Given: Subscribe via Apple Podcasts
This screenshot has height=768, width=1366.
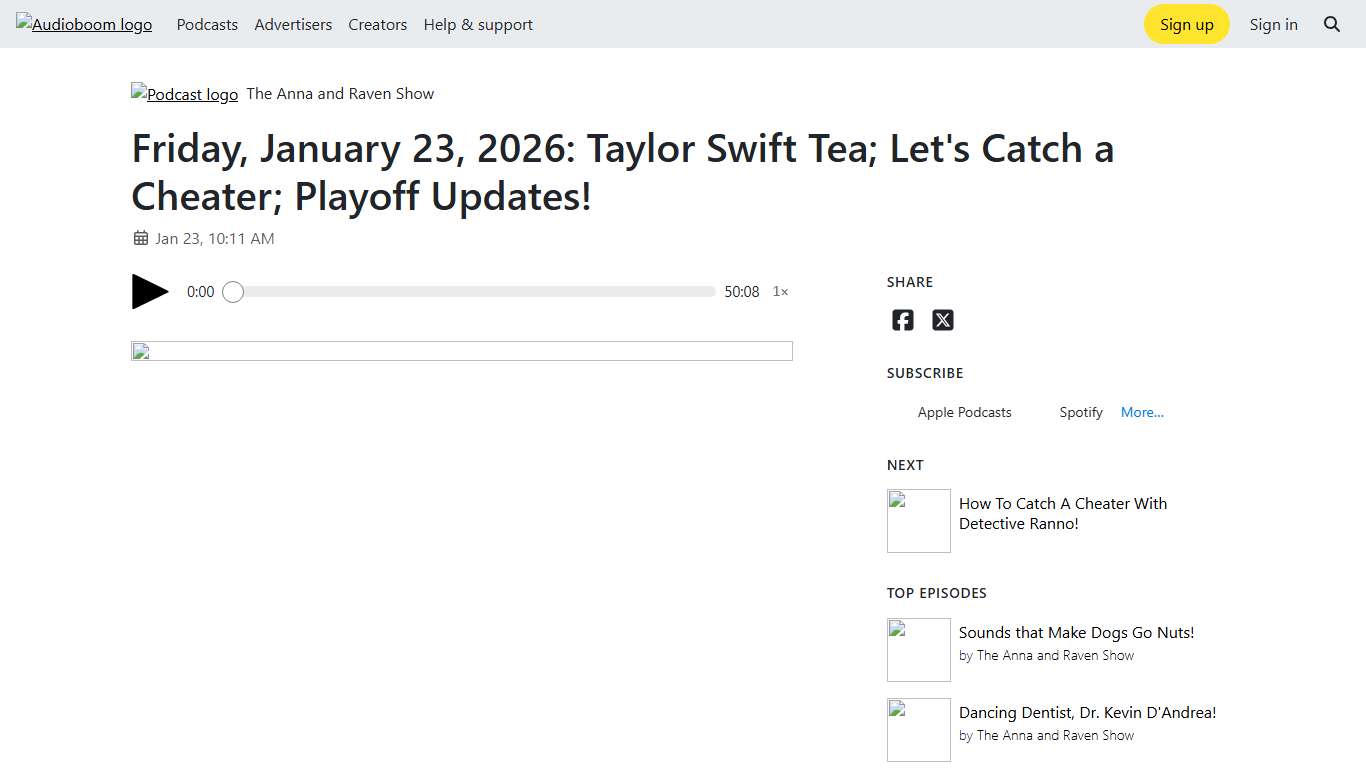Looking at the screenshot, I should click(964, 412).
